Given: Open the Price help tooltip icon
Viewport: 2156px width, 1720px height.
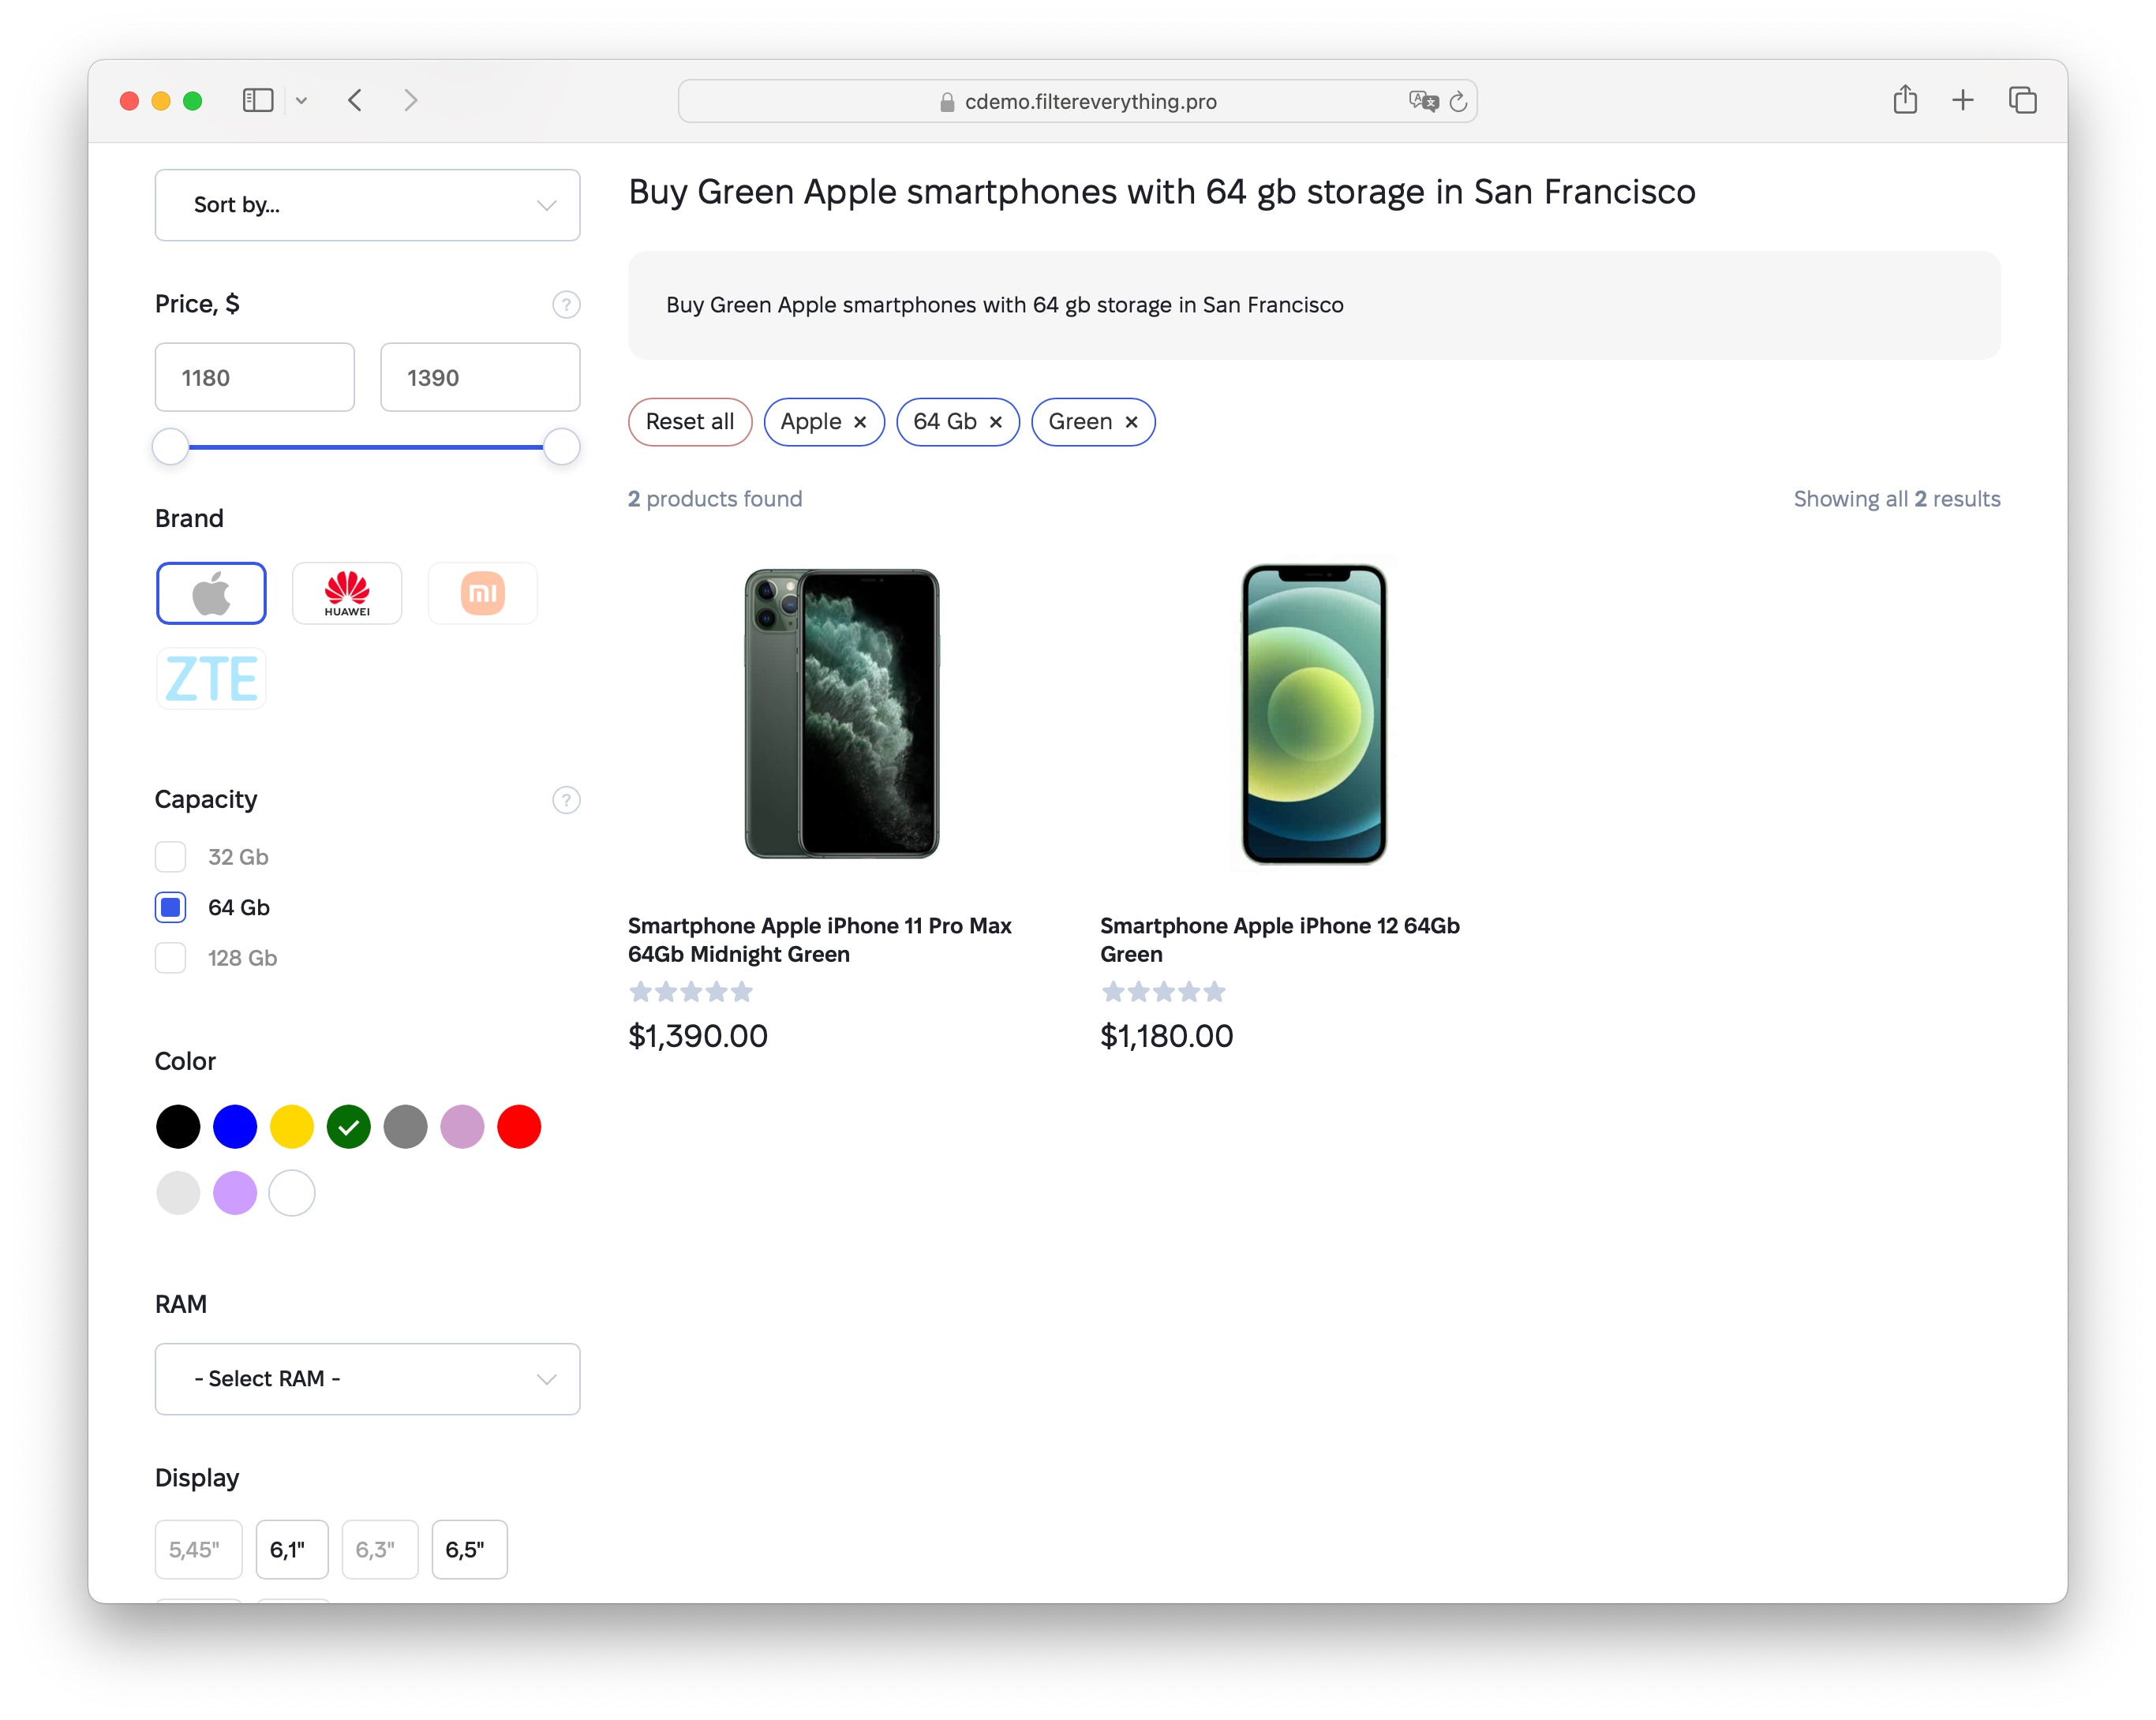Looking at the screenshot, I should click(566, 304).
